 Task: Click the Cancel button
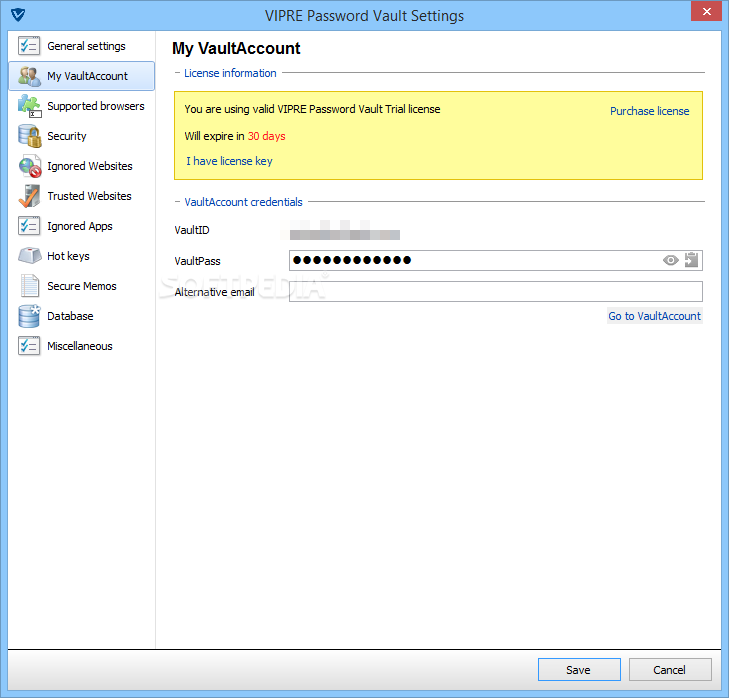coord(669,670)
